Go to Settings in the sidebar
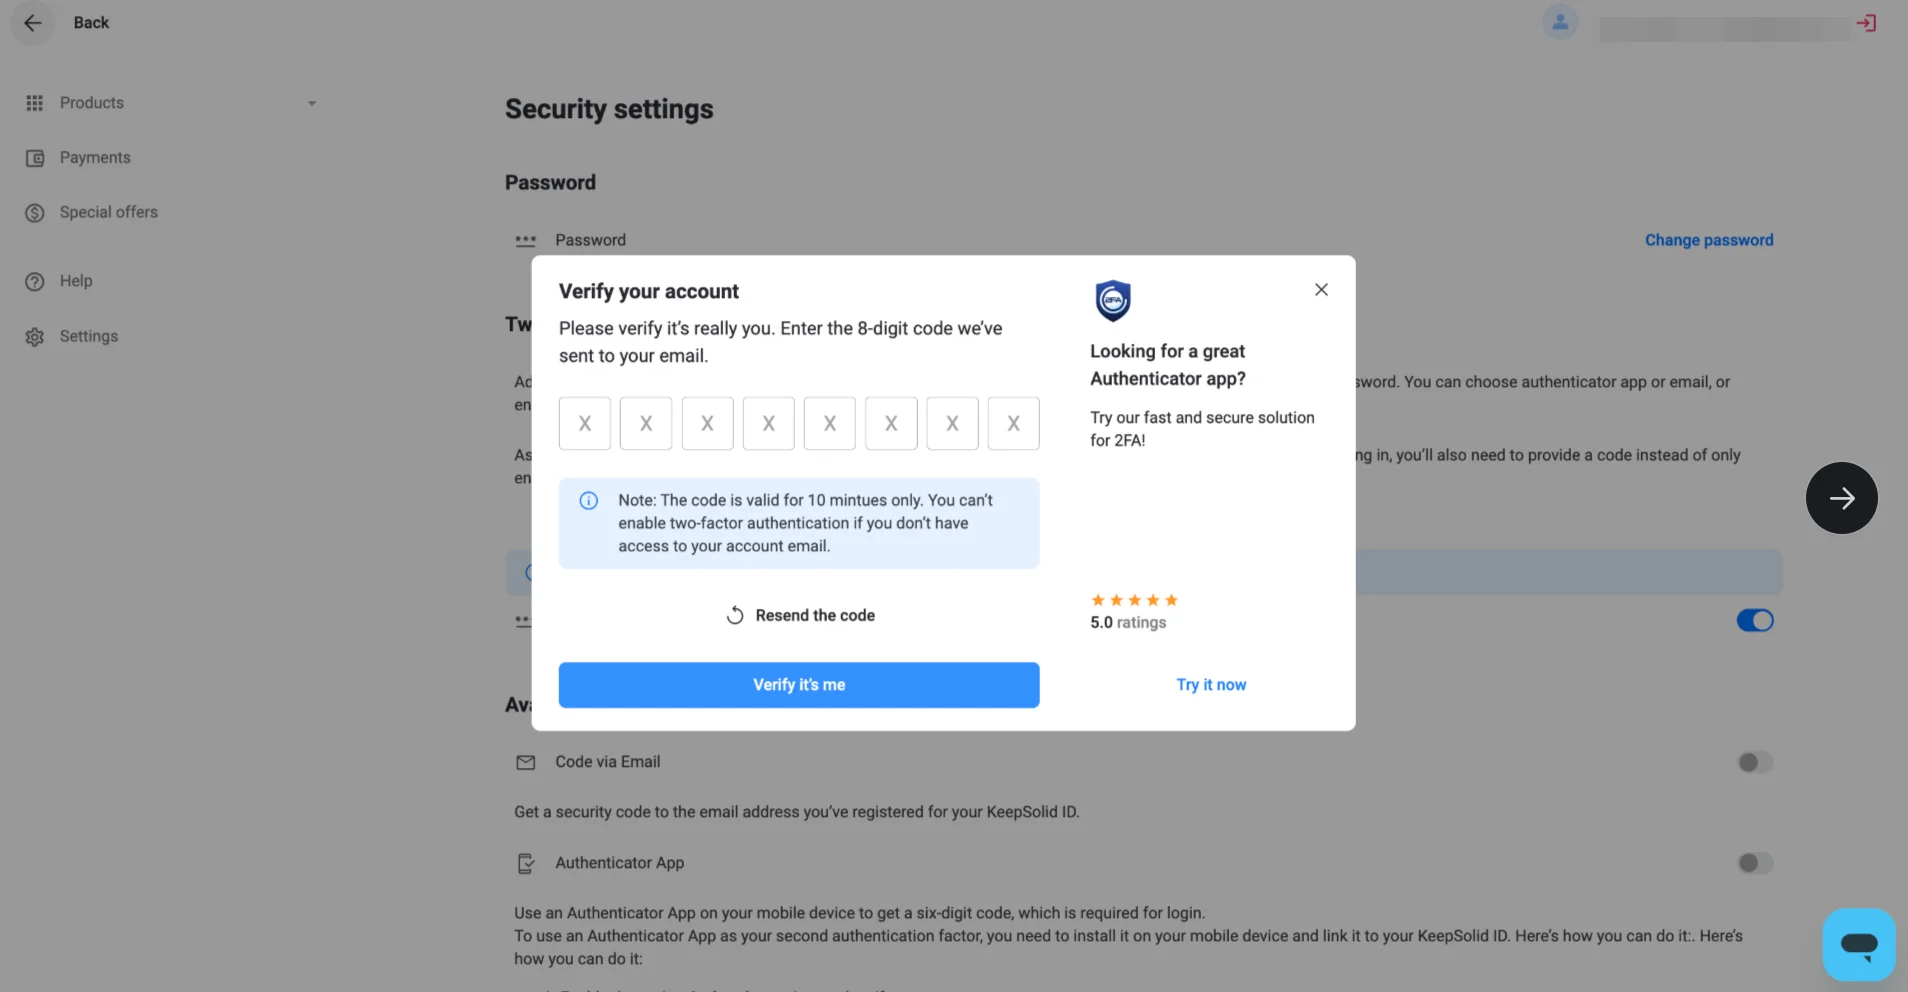Image resolution: width=1908 pixels, height=992 pixels. (88, 337)
